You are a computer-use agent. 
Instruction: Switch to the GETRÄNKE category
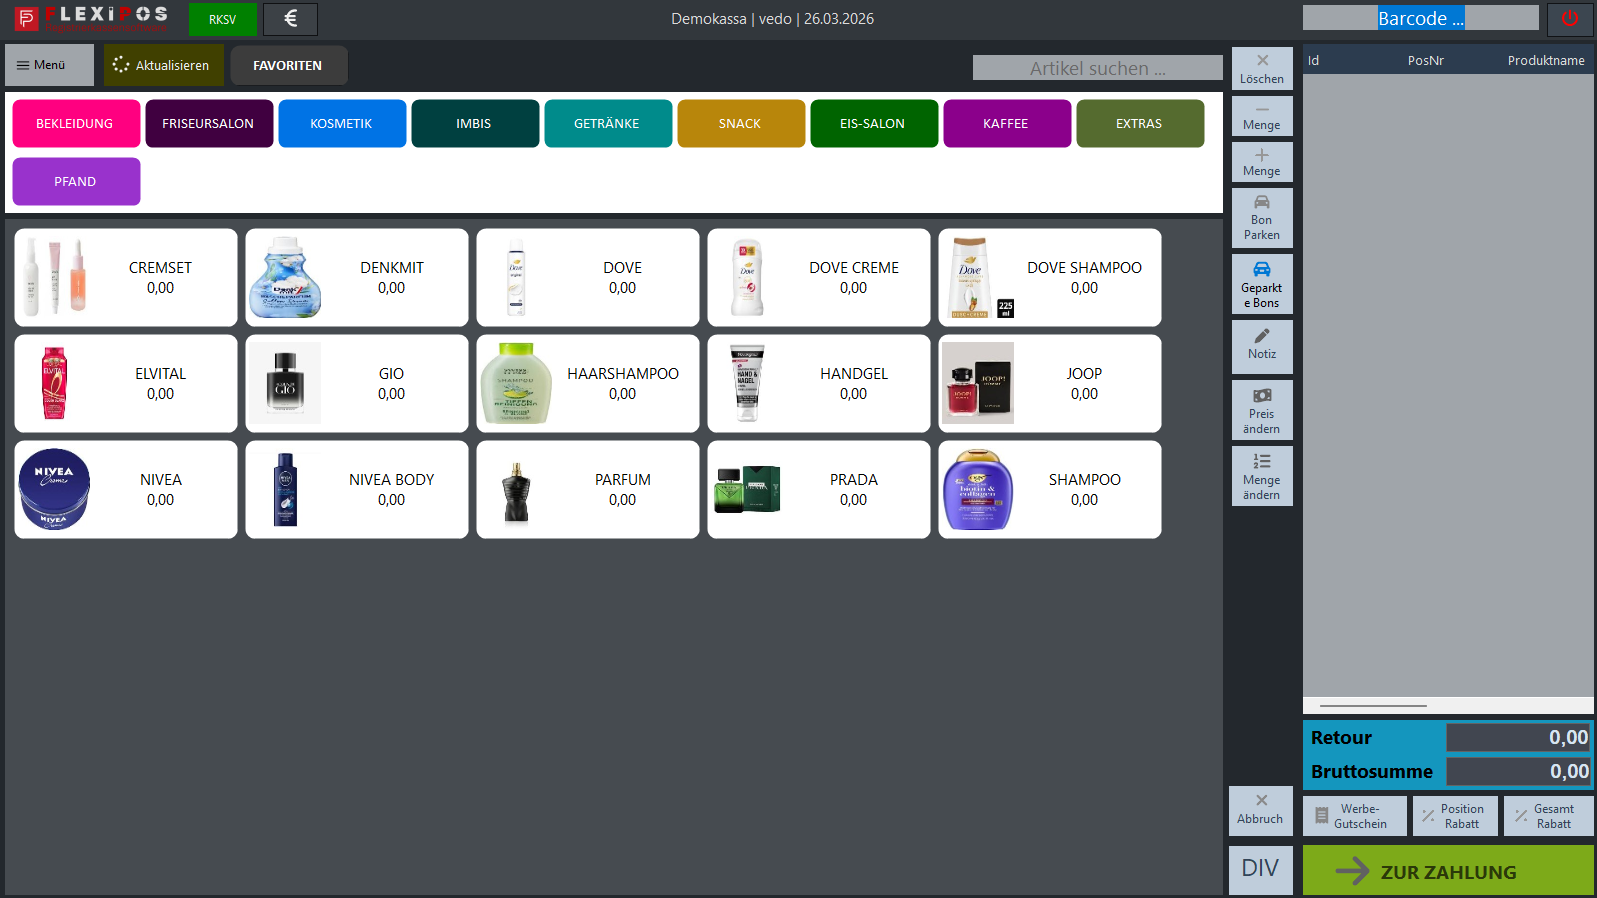[607, 124]
